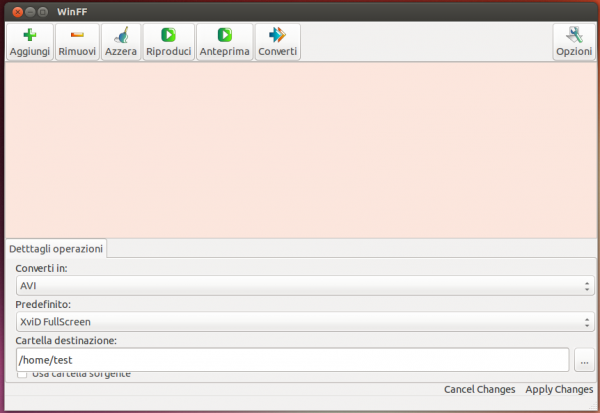The width and height of the screenshot is (600, 413).
Task: Open the Opzioni settings
Action: click(x=574, y=42)
